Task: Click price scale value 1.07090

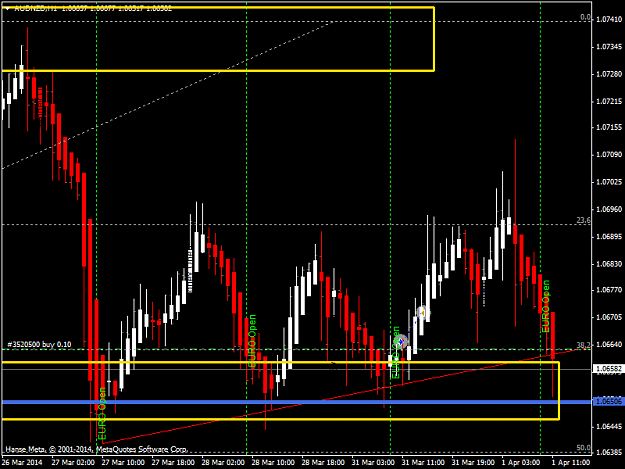Action: [609, 155]
